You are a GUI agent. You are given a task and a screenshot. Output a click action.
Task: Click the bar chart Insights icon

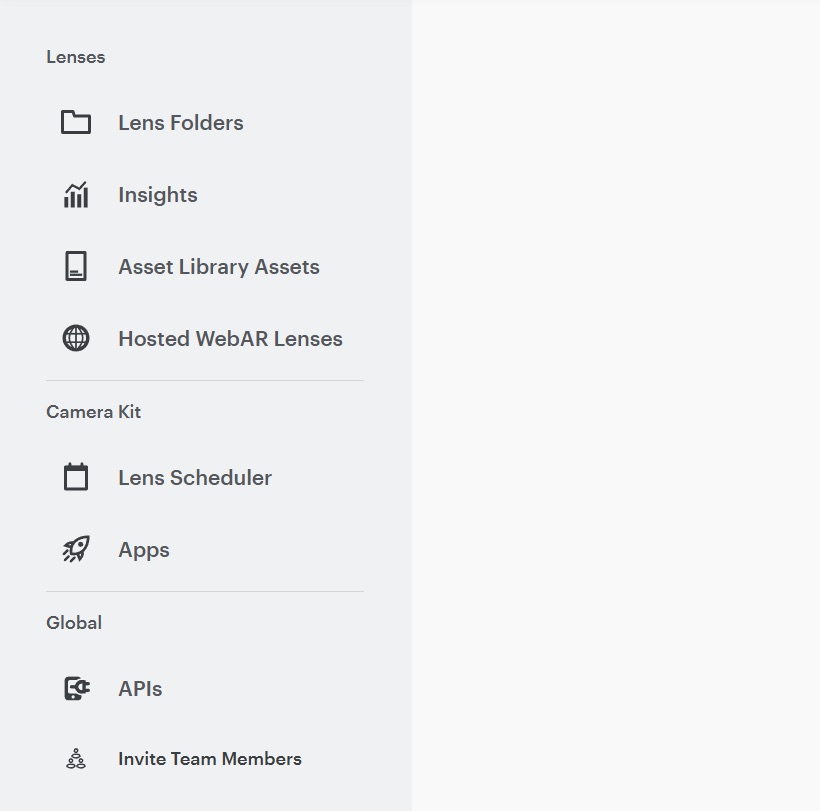pyautogui.click(x=76, y=195)
